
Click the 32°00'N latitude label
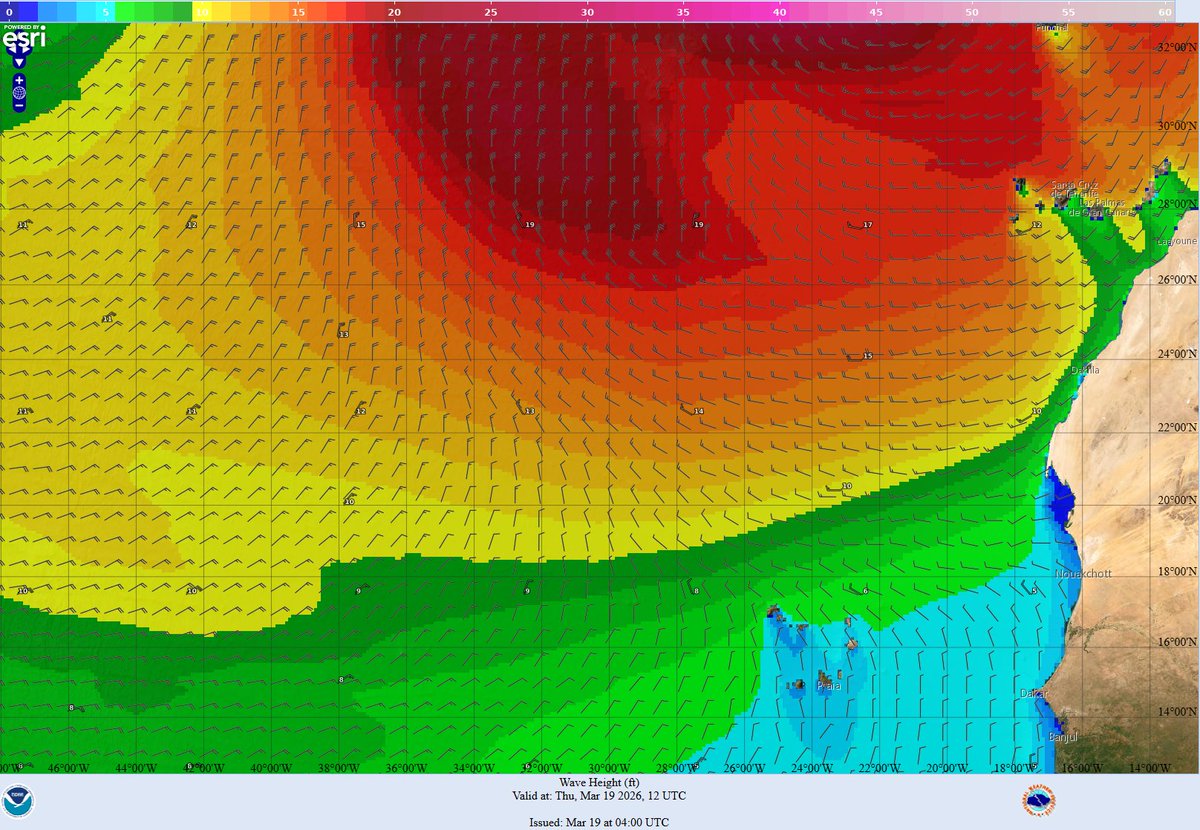tap(1178, 47)
